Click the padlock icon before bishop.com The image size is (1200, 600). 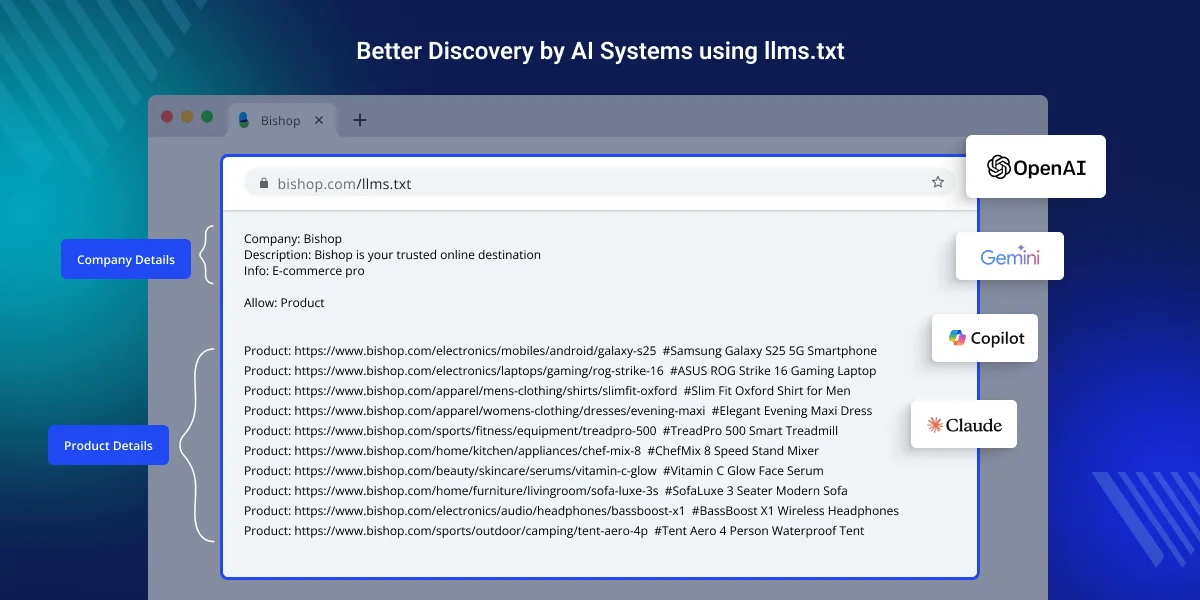click(264, 183)
